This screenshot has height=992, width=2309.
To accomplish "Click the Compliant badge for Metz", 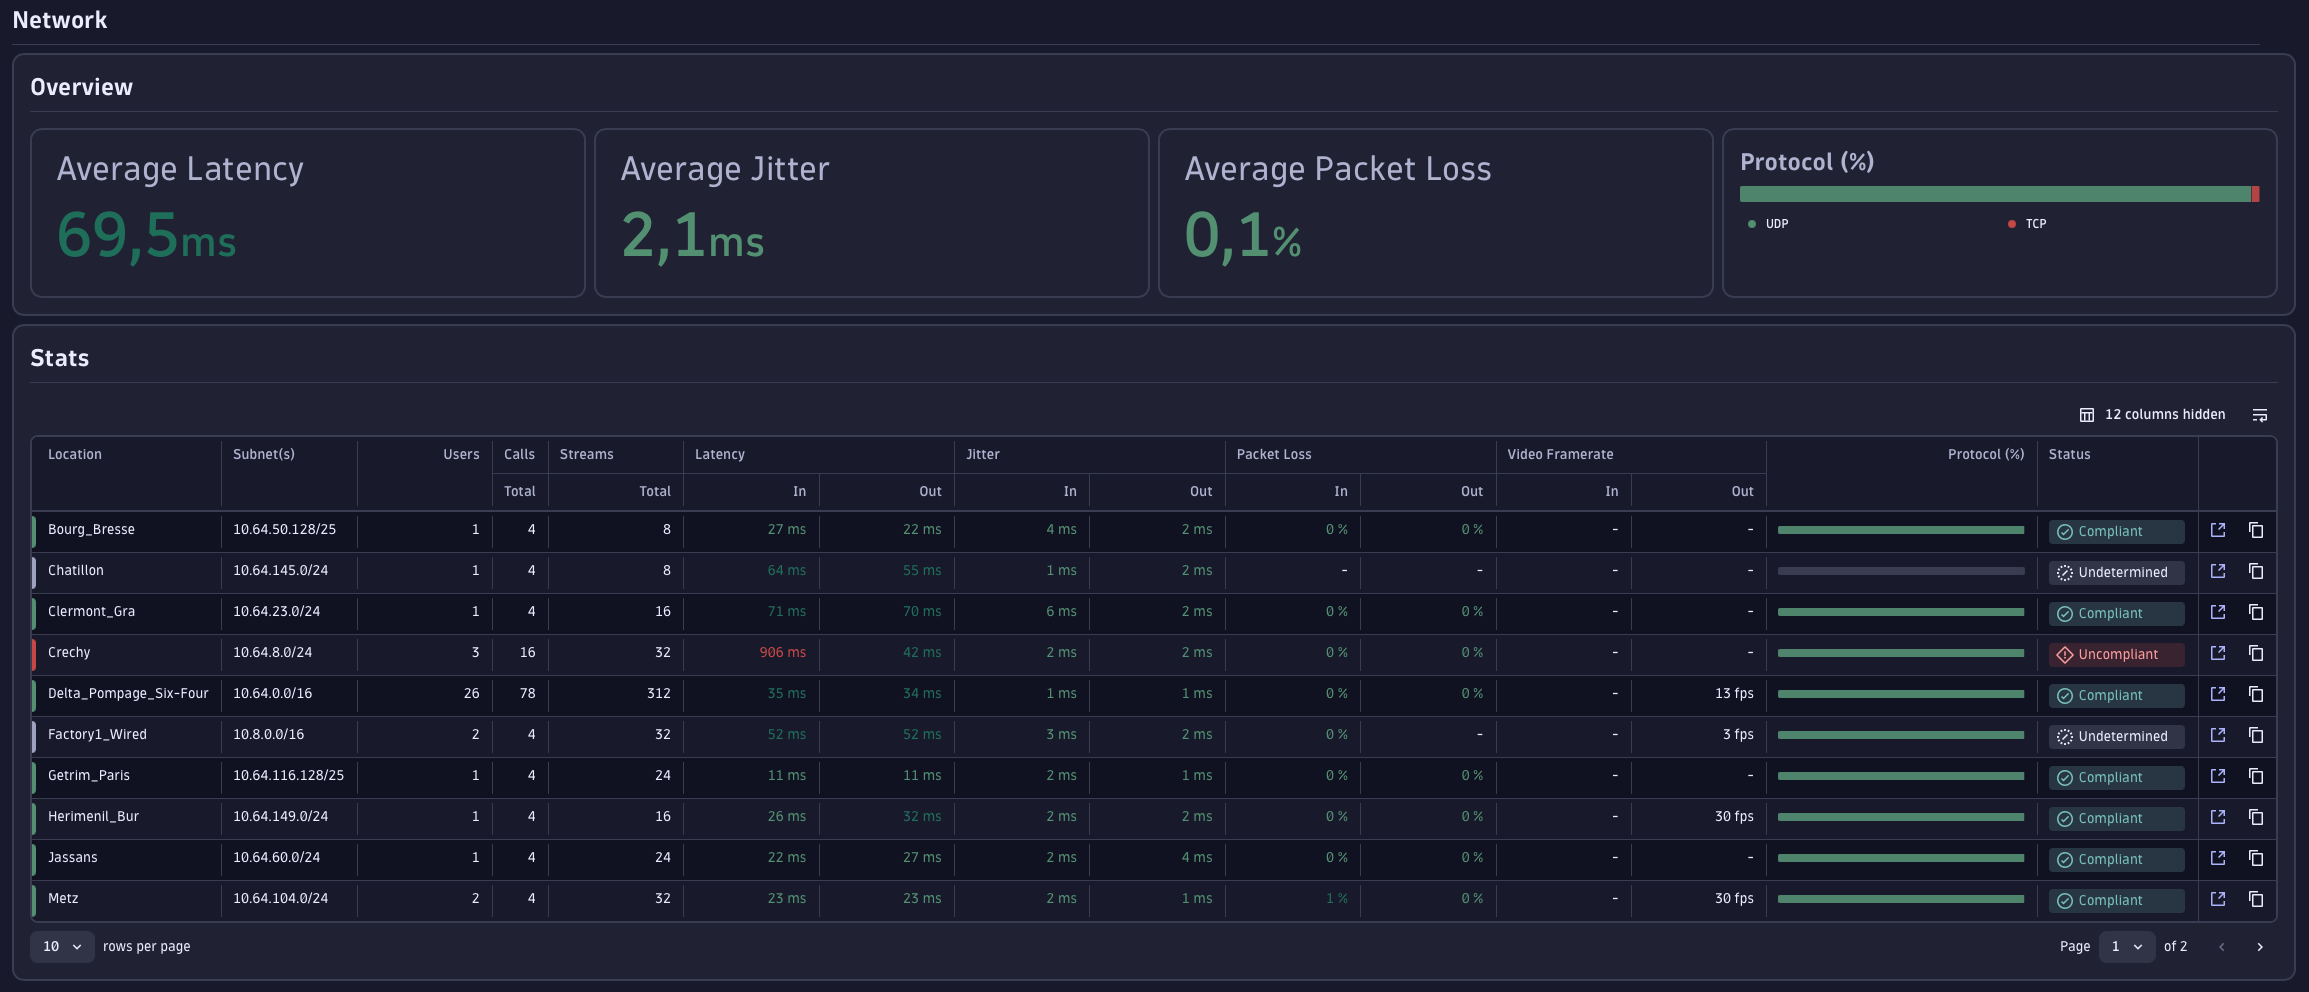I will pos(2115,900).
